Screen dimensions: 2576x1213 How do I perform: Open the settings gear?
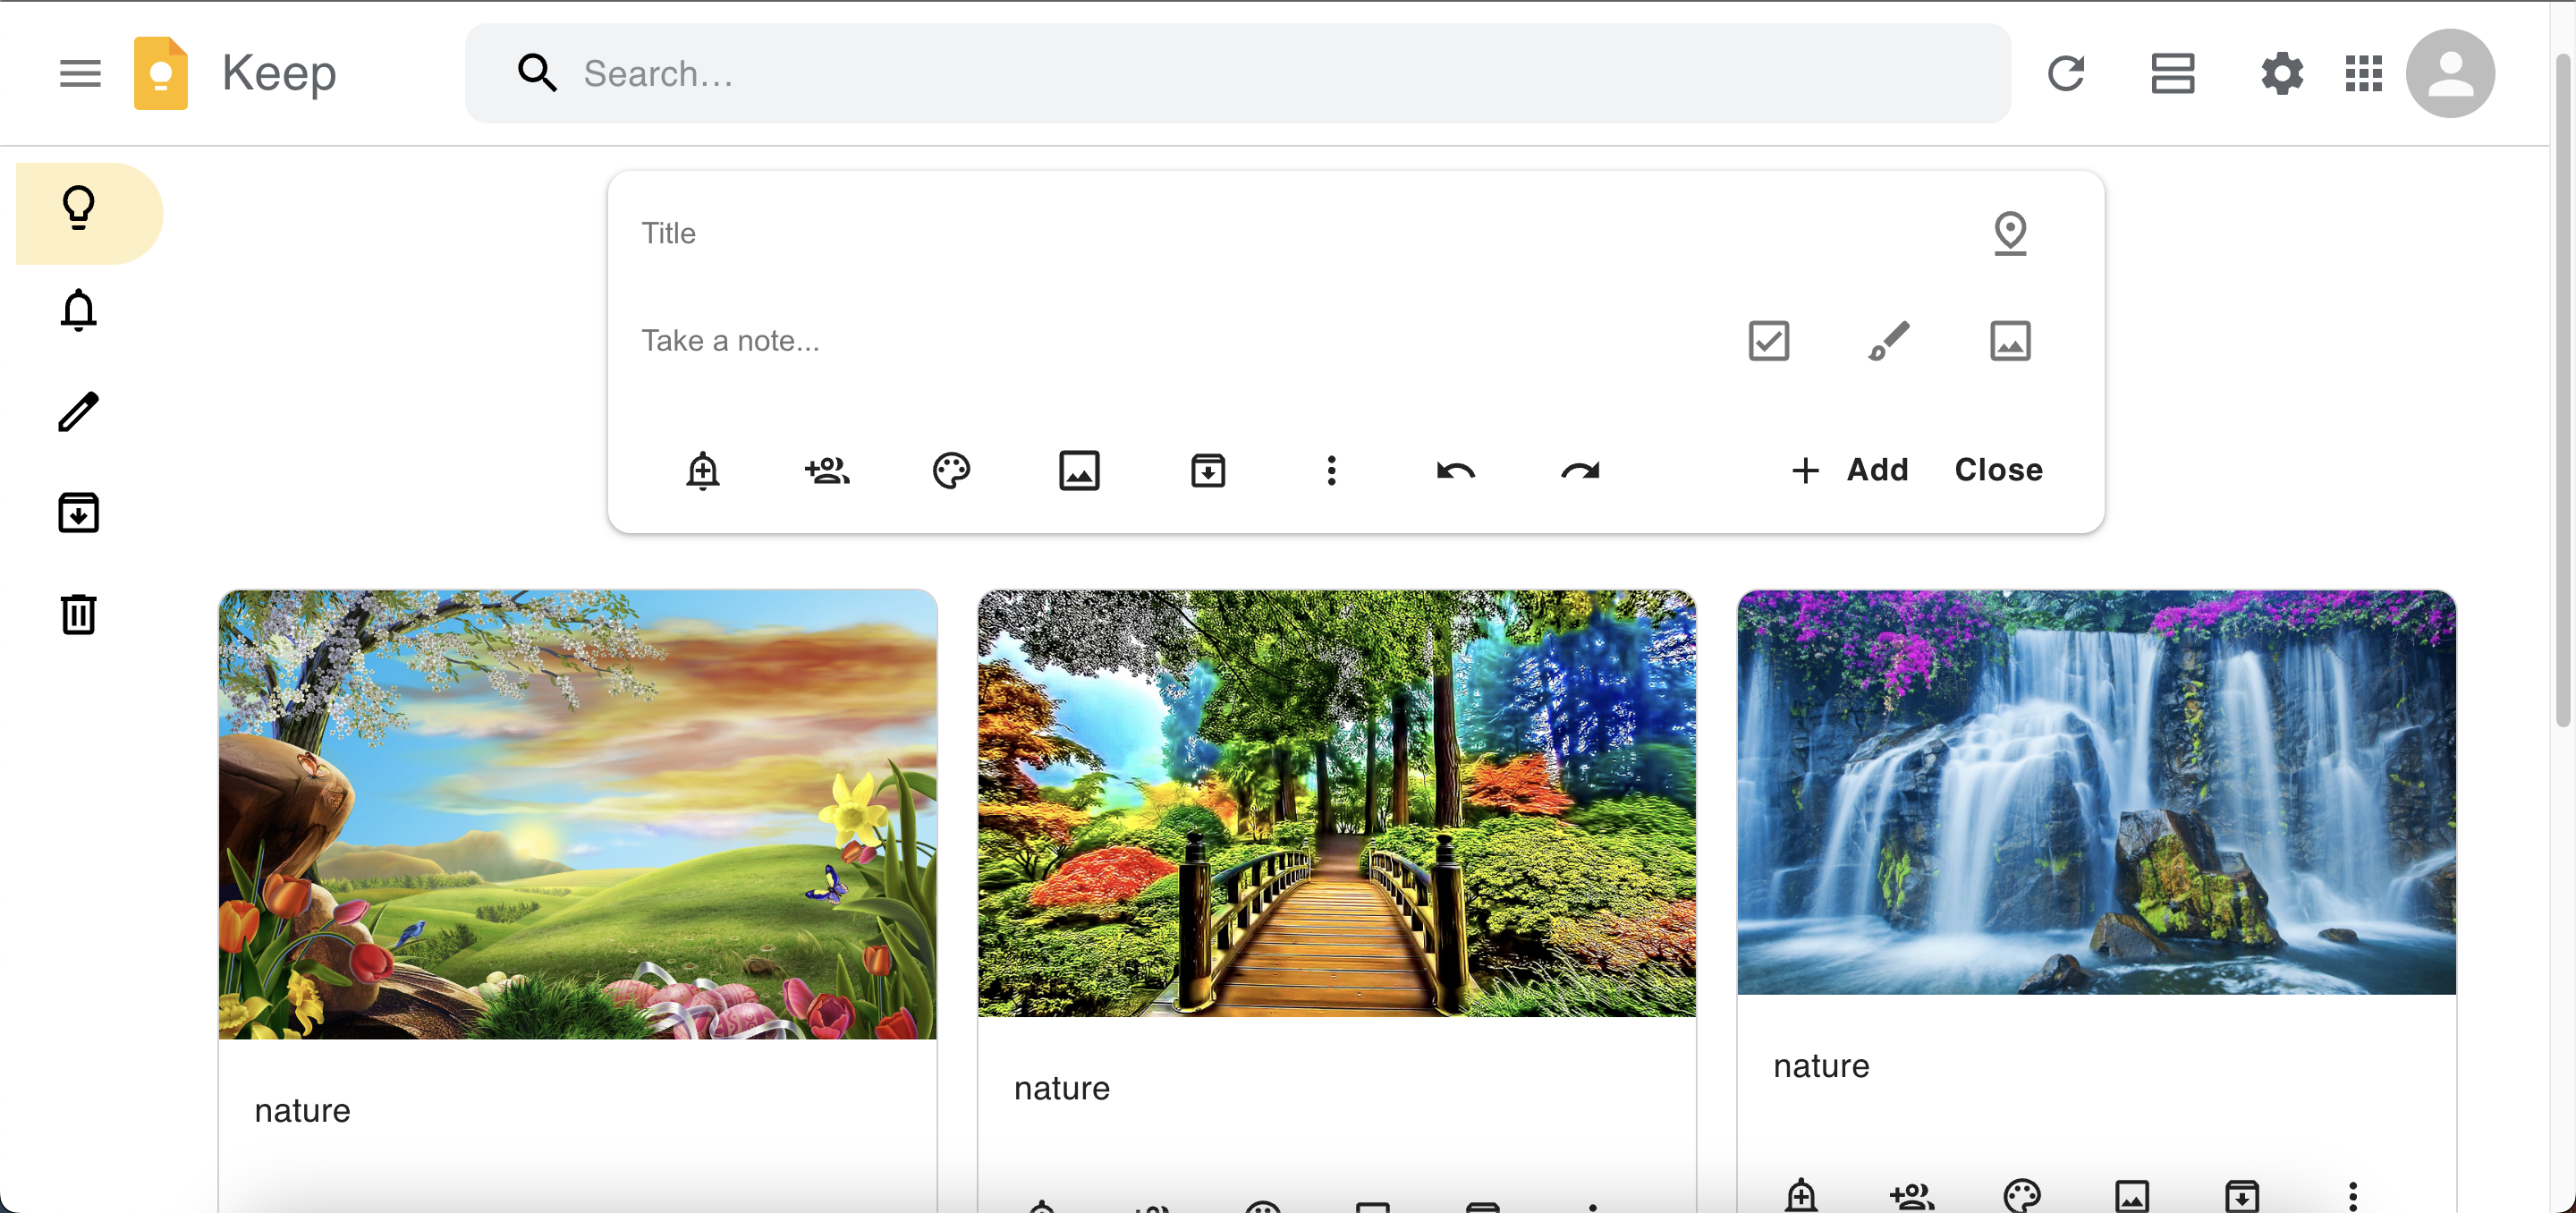2282,73
